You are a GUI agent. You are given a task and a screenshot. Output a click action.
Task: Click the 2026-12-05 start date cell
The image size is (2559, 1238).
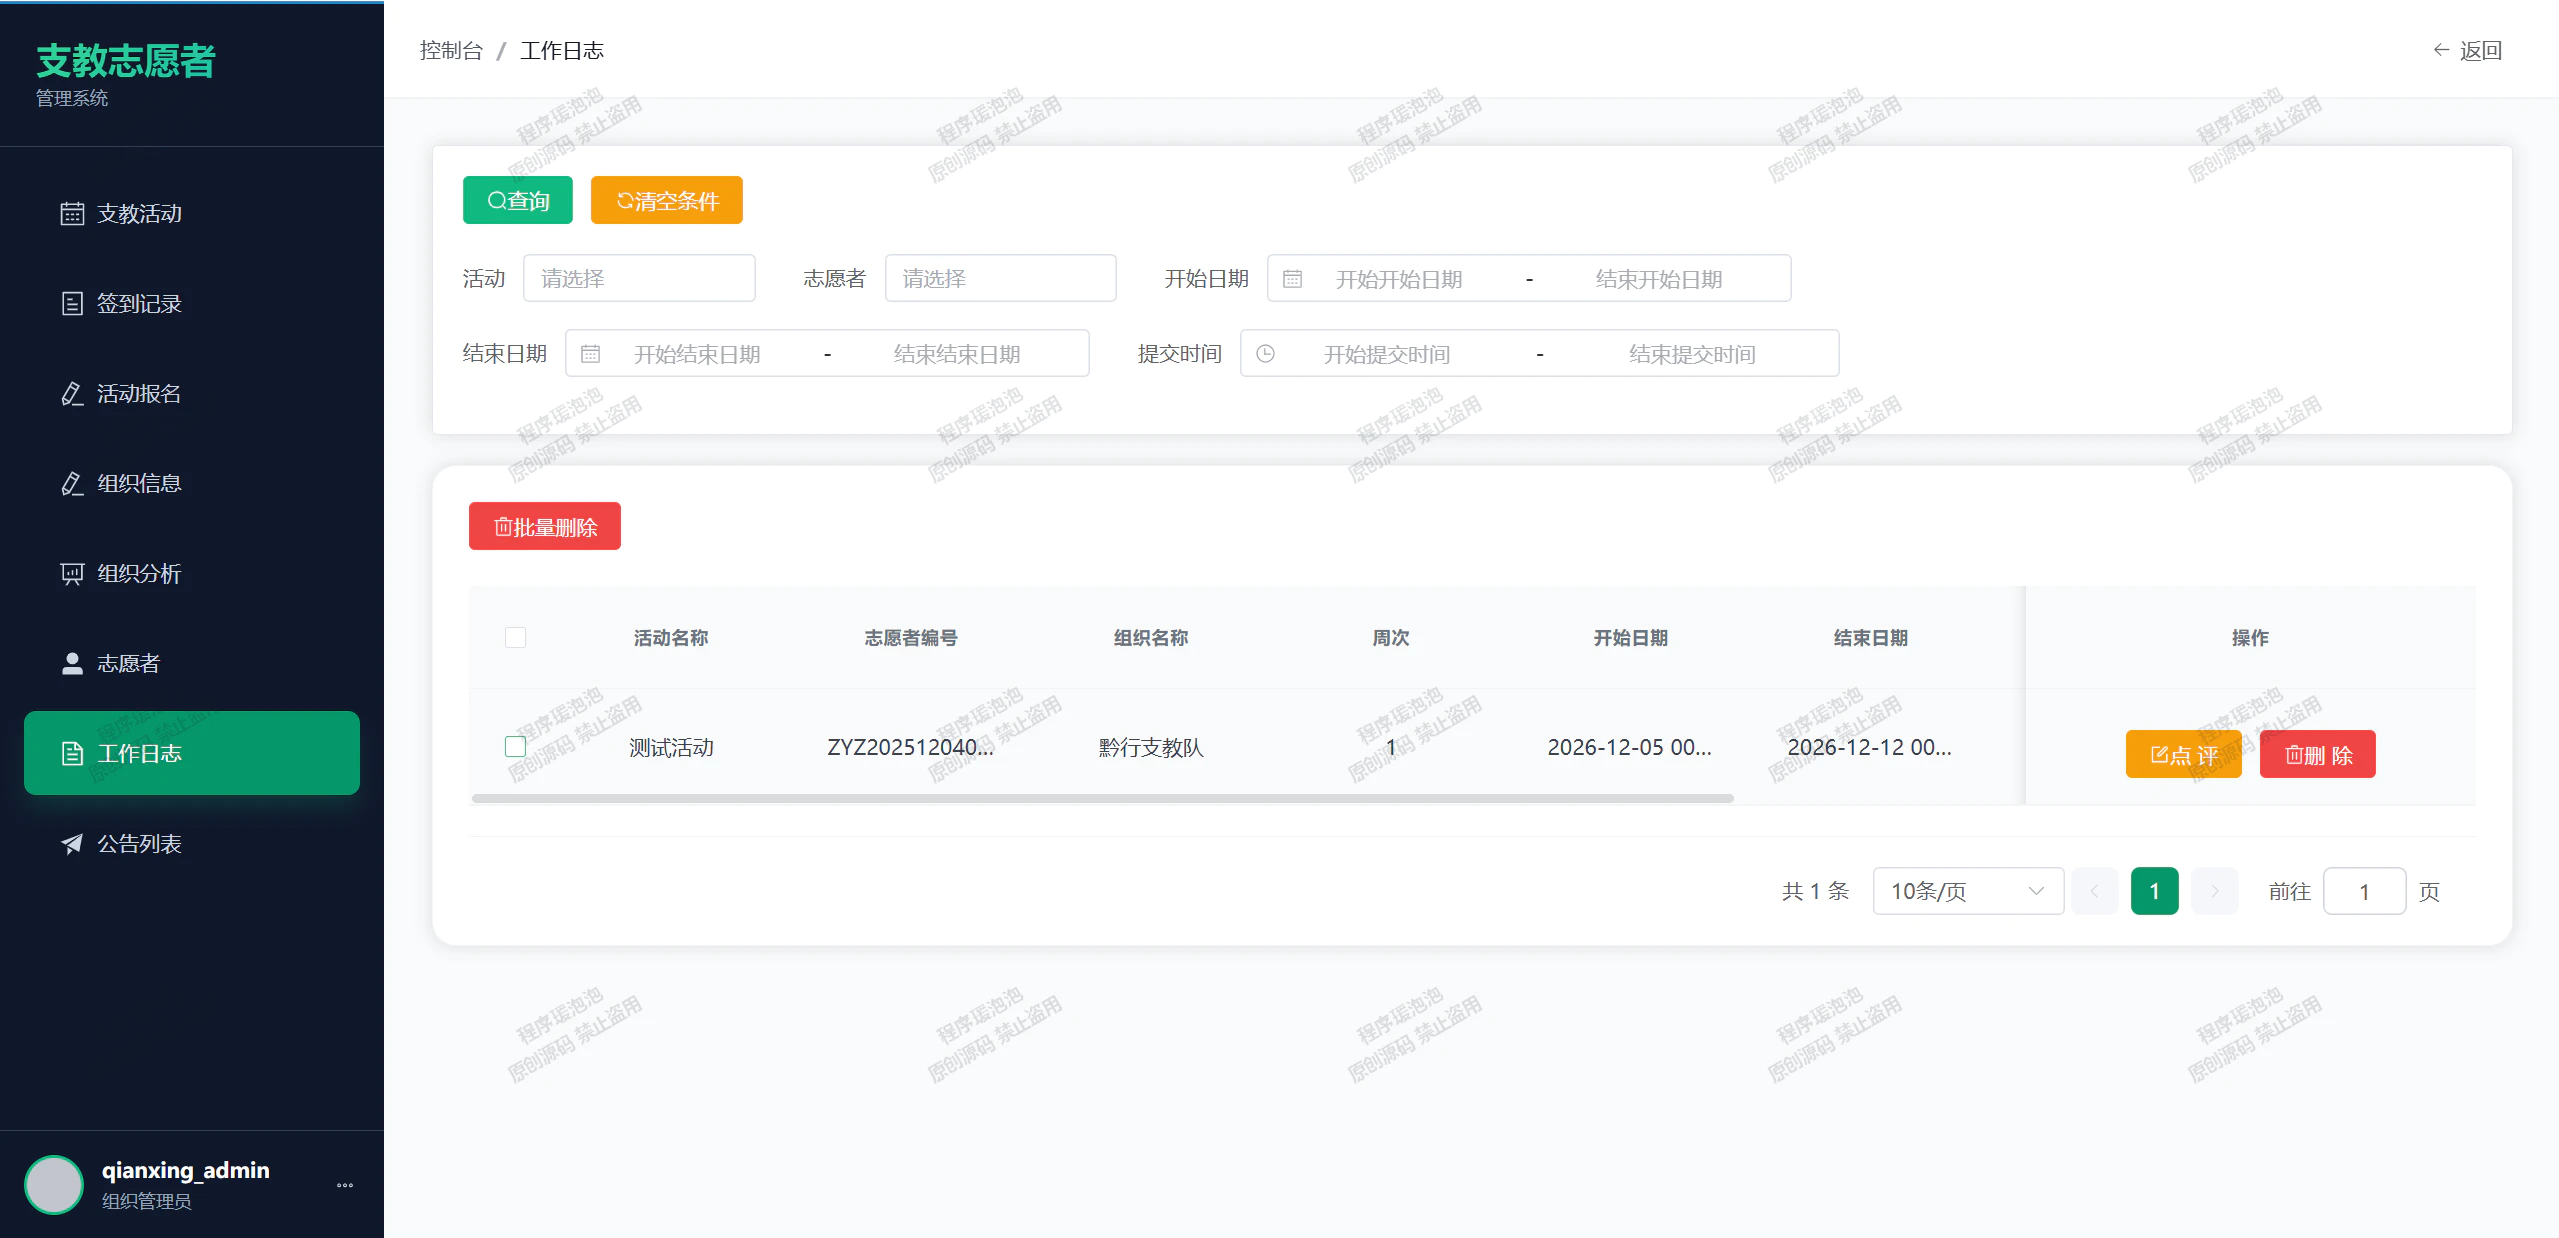[1630, 747]
